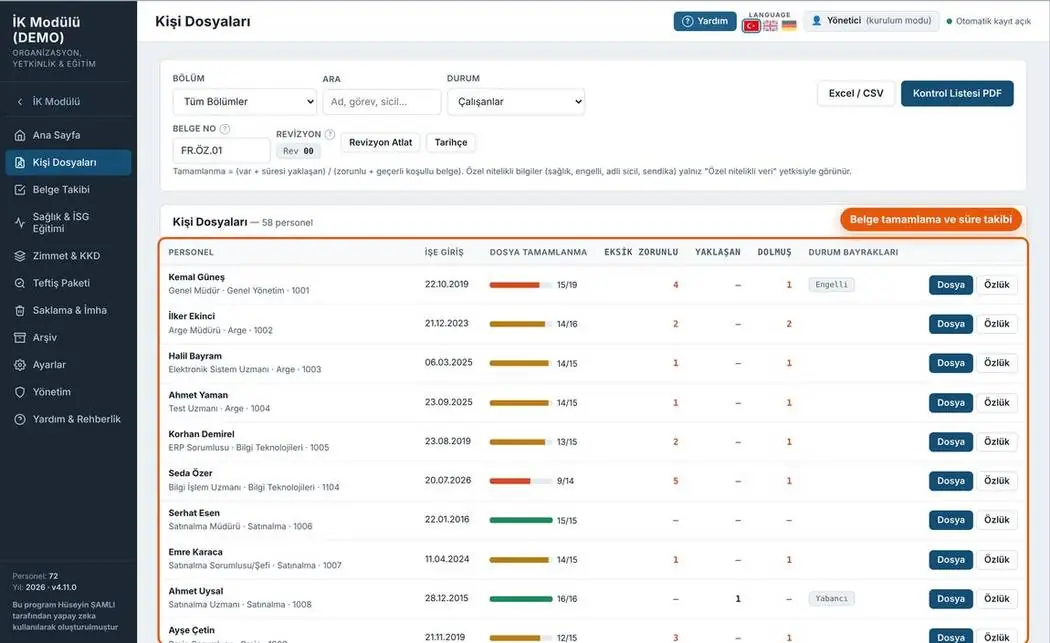Switch language with the Turkish flag
1050x643 pixels.
click(x=751, y=26)
